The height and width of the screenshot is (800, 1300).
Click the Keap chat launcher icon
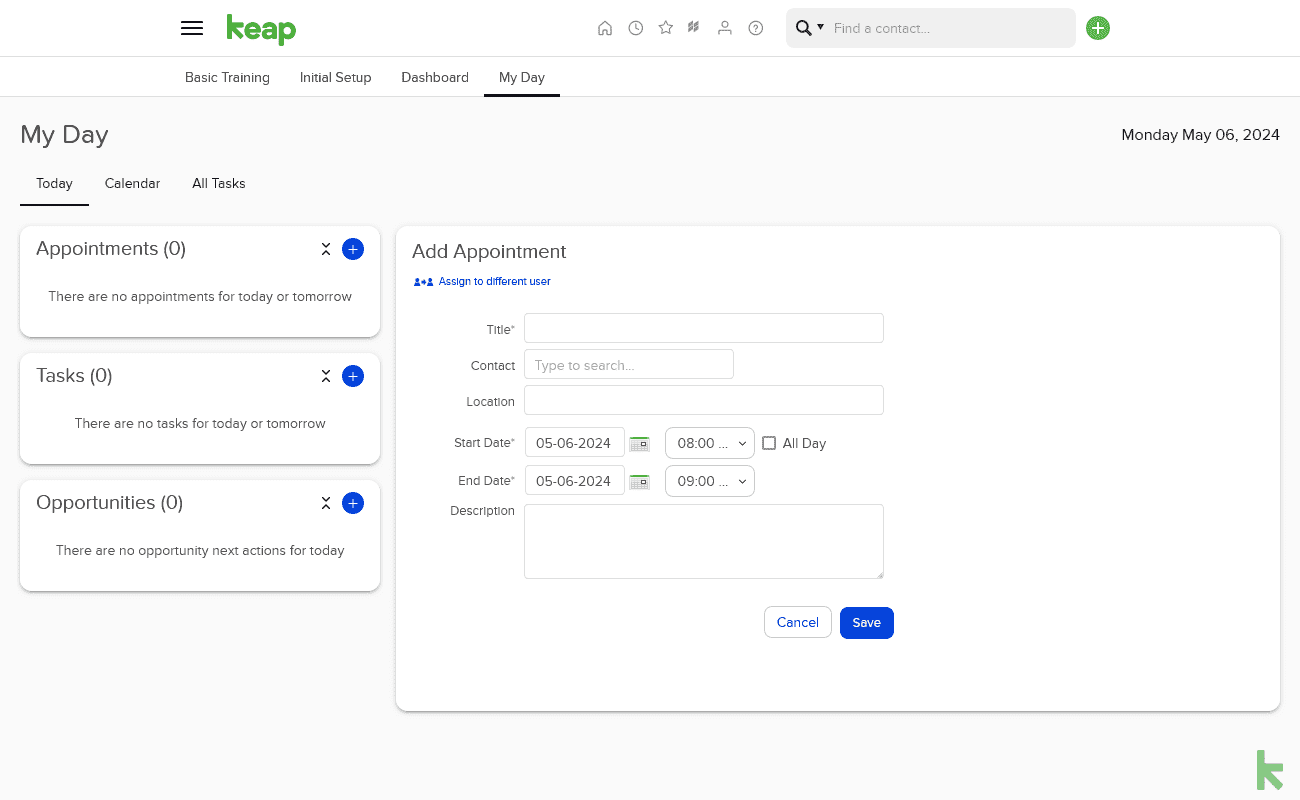pos(1269,770)
